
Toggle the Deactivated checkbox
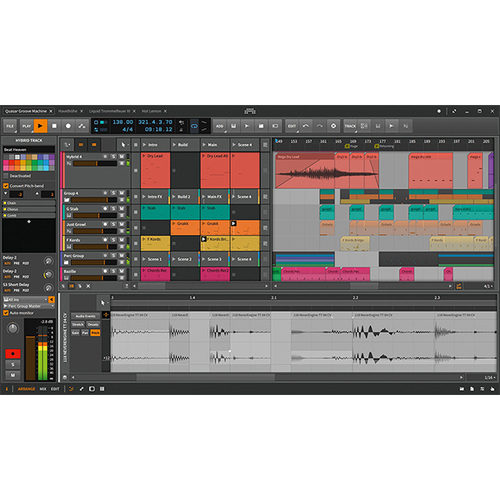[x=6, y=176]
